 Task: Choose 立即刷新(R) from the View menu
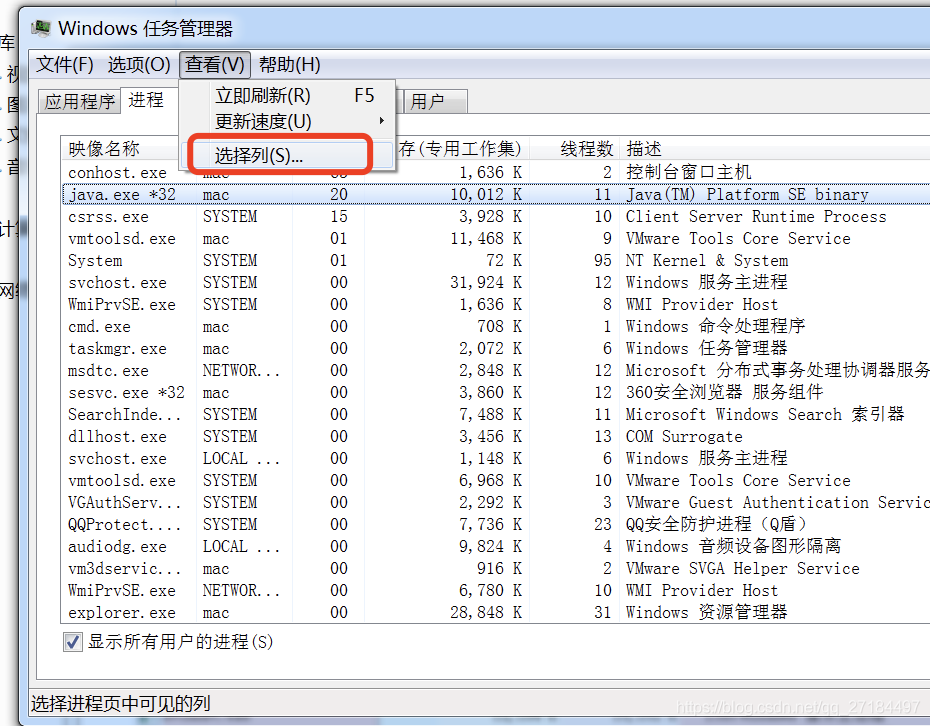coord(287,95)
